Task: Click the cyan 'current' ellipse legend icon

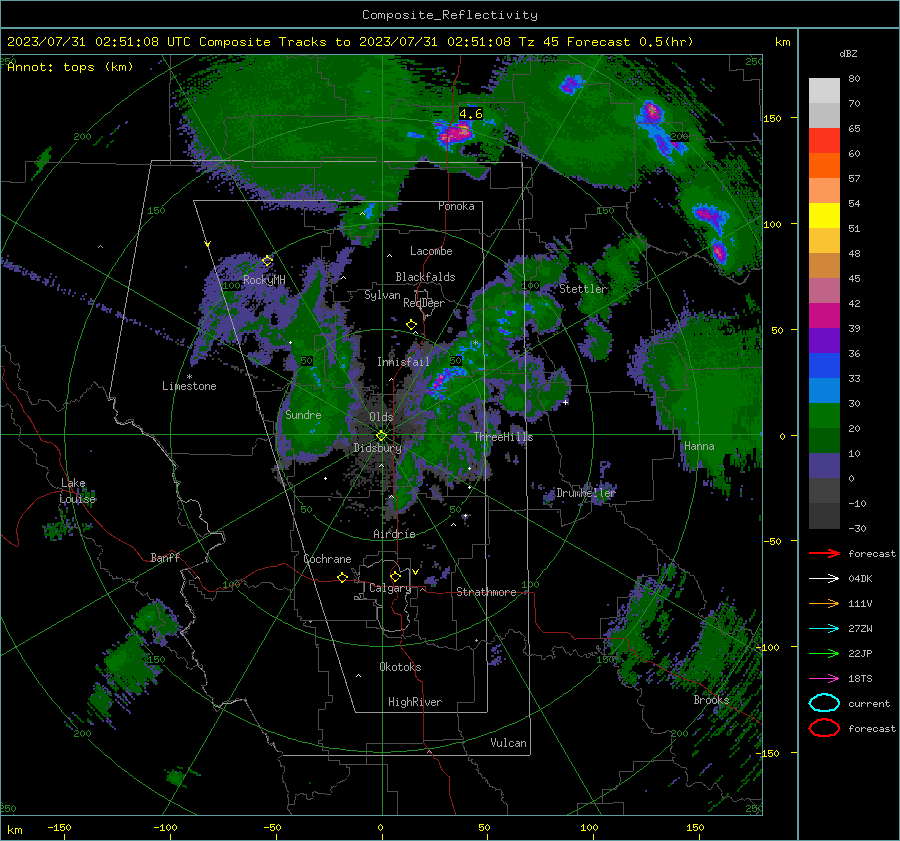Action: [x=824, y=703]
